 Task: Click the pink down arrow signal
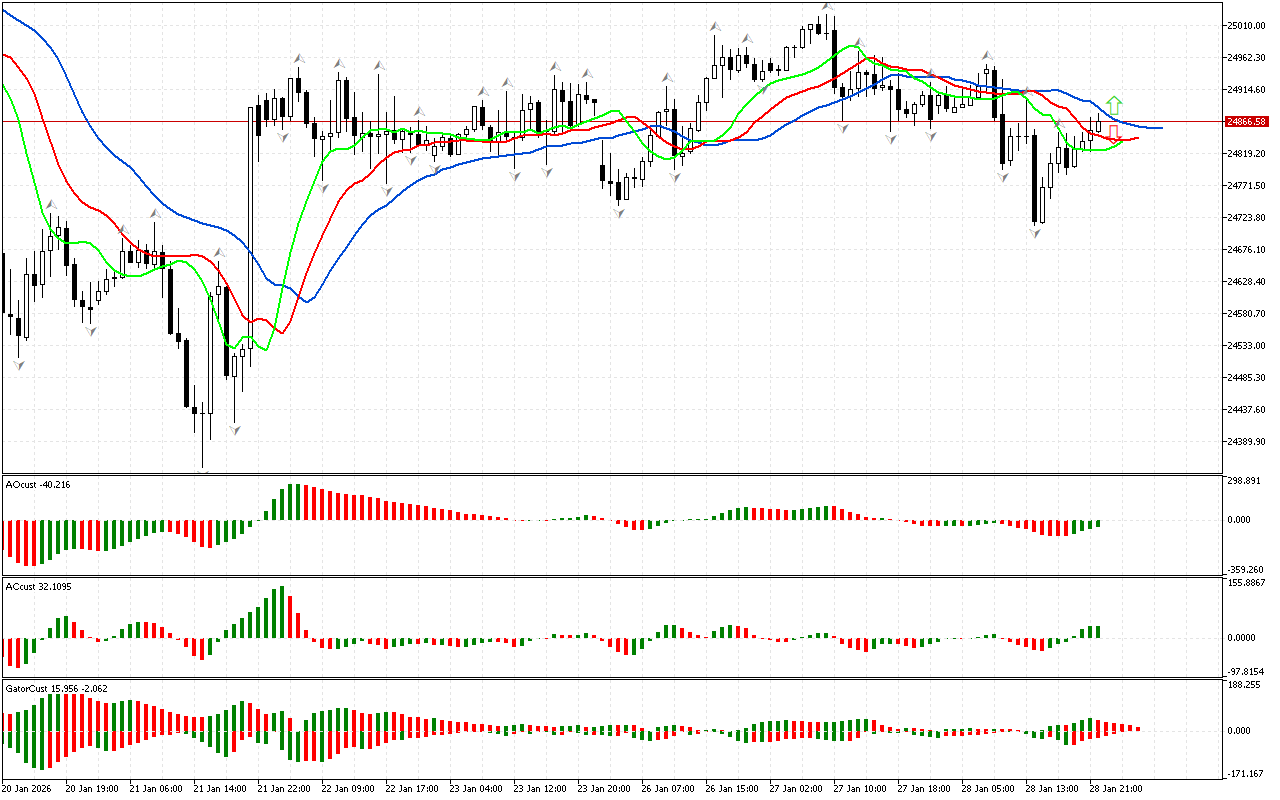1114,132
